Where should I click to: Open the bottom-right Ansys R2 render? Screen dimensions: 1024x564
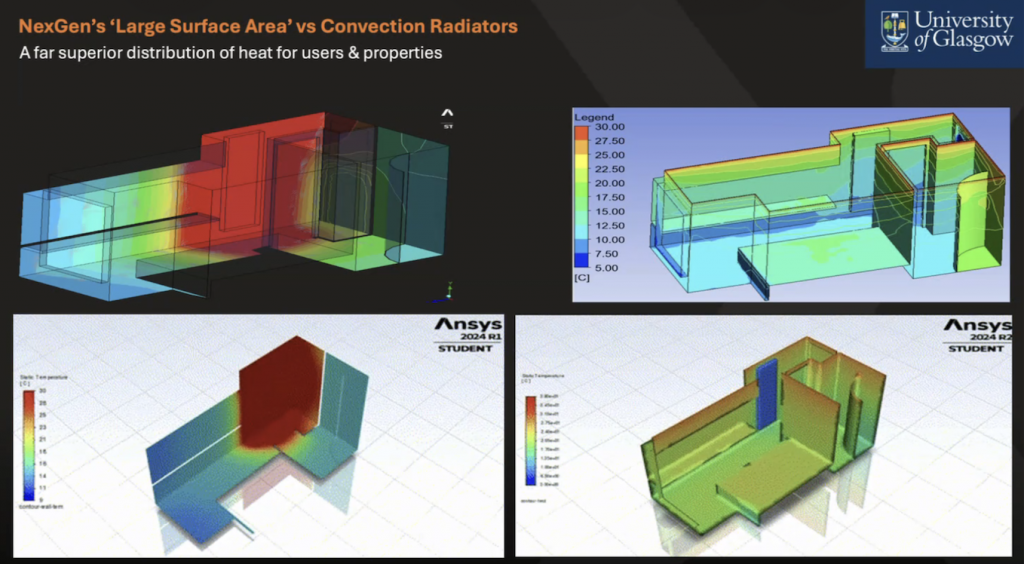pos(767,435)
